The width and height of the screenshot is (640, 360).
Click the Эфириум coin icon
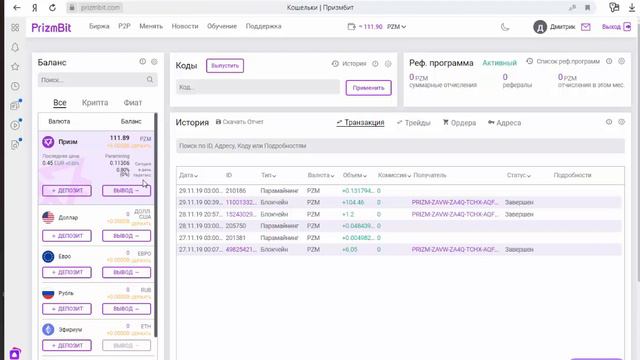[48, 329]
